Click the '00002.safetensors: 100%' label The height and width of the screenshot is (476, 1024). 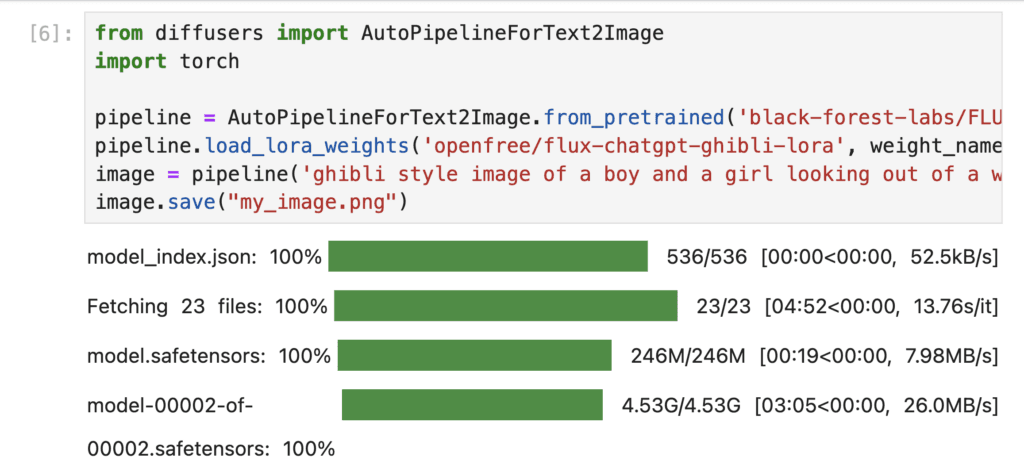coord(211,449)
